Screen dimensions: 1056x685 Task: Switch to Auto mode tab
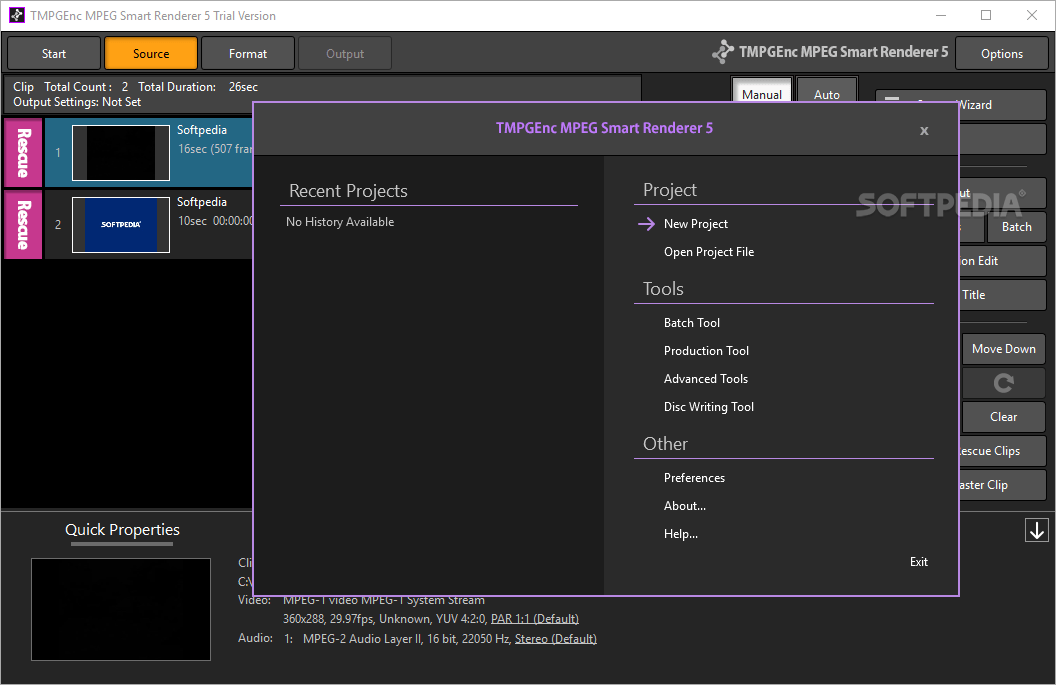point(826,91)
